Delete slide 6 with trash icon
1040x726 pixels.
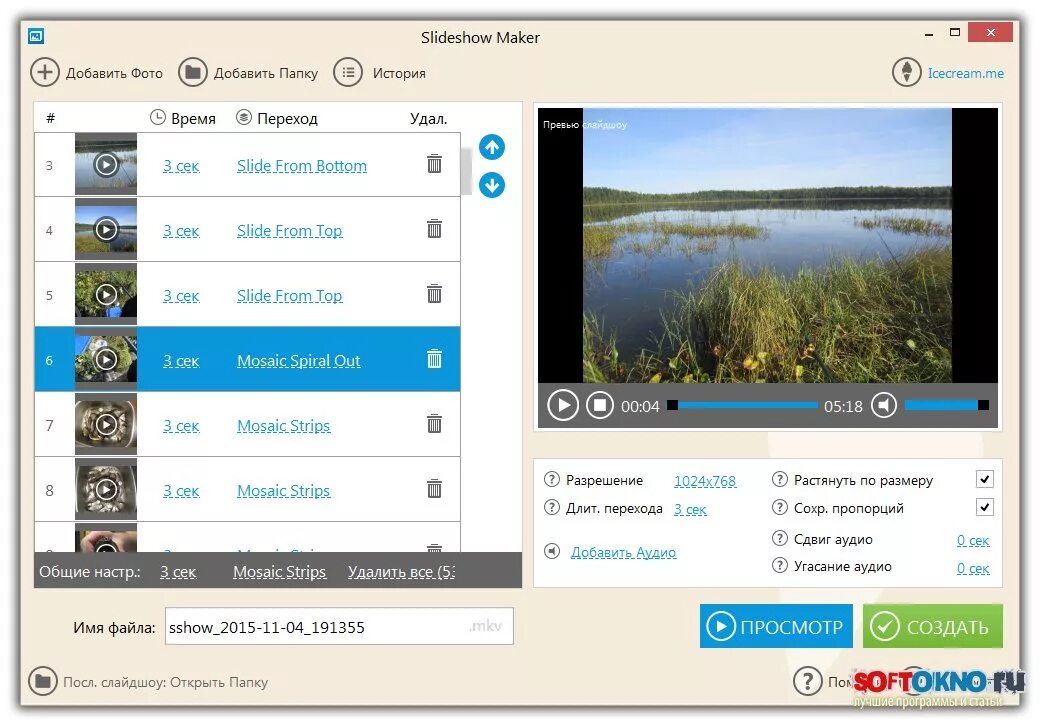coord(434,359)
